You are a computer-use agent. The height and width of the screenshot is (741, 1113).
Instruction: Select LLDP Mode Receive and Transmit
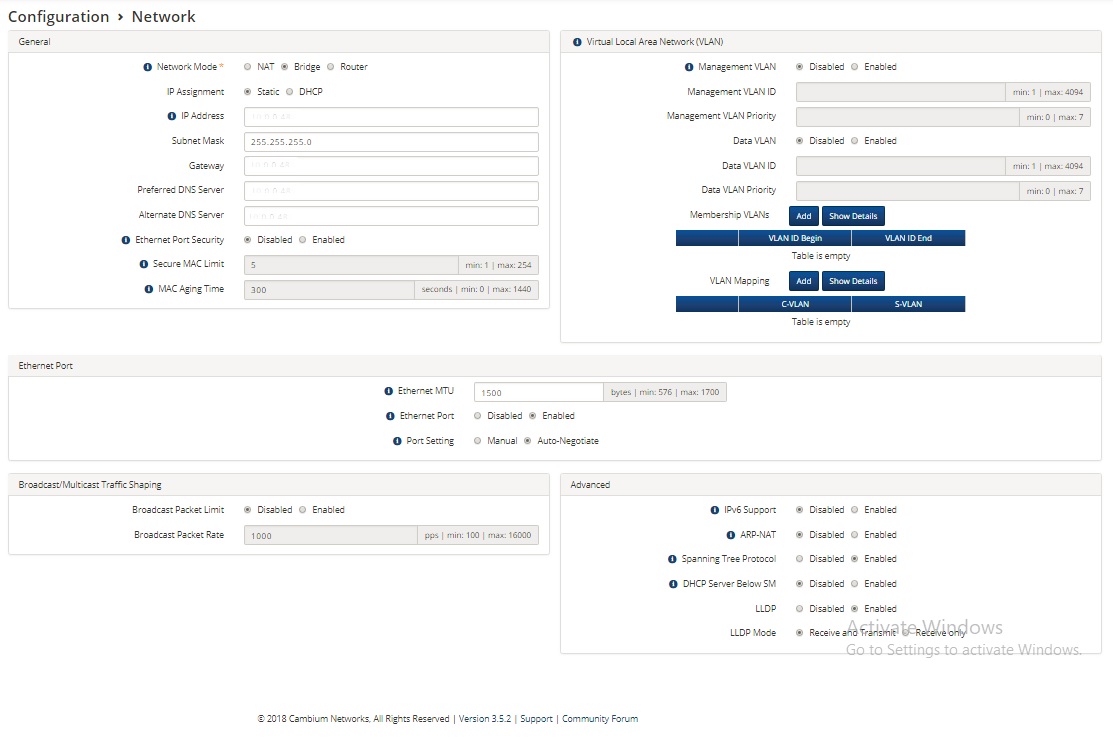click(x=800, y=632)
